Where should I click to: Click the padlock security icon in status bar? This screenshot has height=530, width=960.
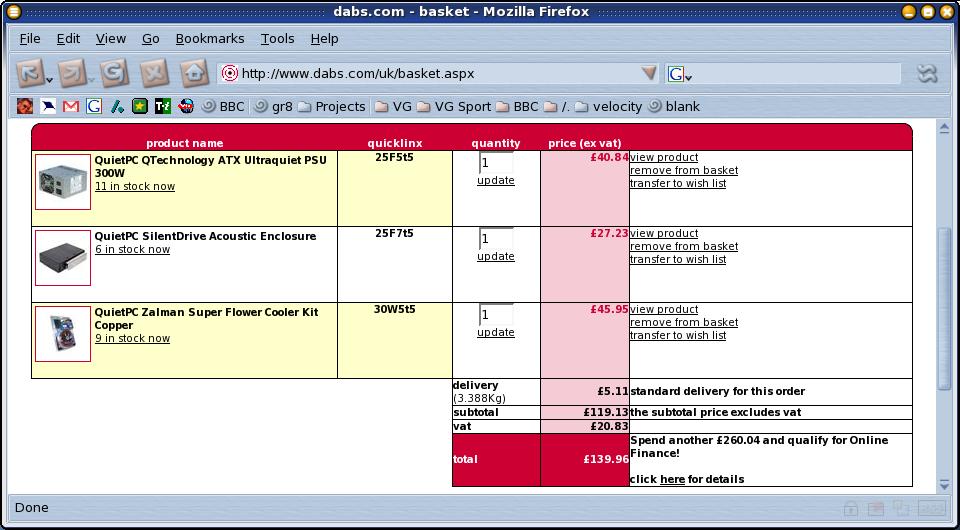(851, 508)
